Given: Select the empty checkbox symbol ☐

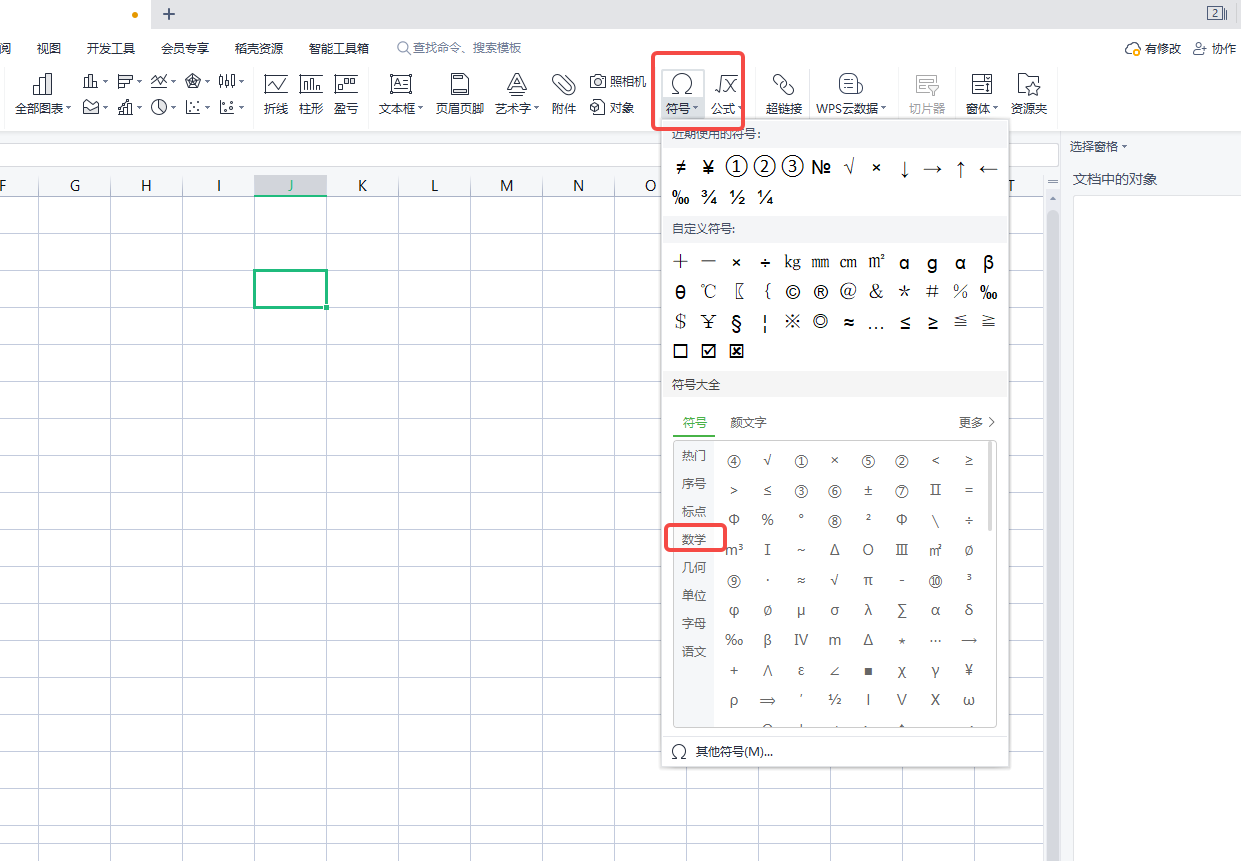Looking at the screenshot, I should point(680,351).
